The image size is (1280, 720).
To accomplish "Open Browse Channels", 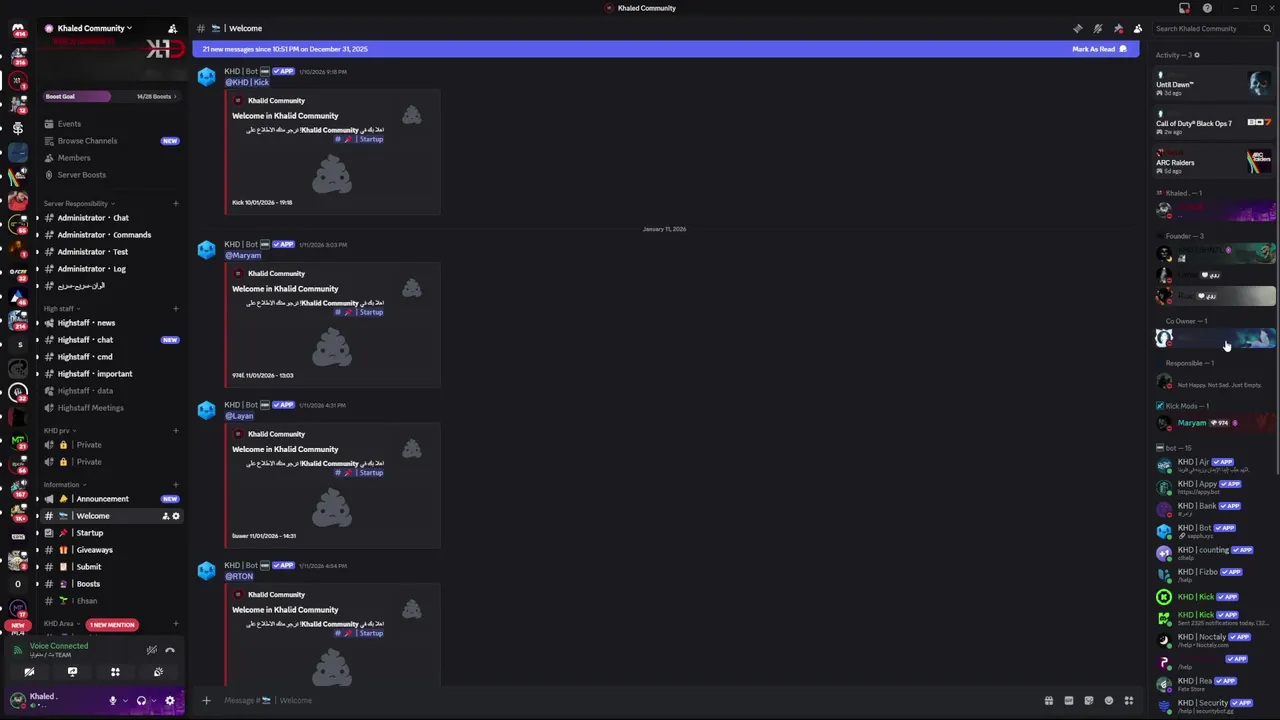I will click(x=110, y=141).
